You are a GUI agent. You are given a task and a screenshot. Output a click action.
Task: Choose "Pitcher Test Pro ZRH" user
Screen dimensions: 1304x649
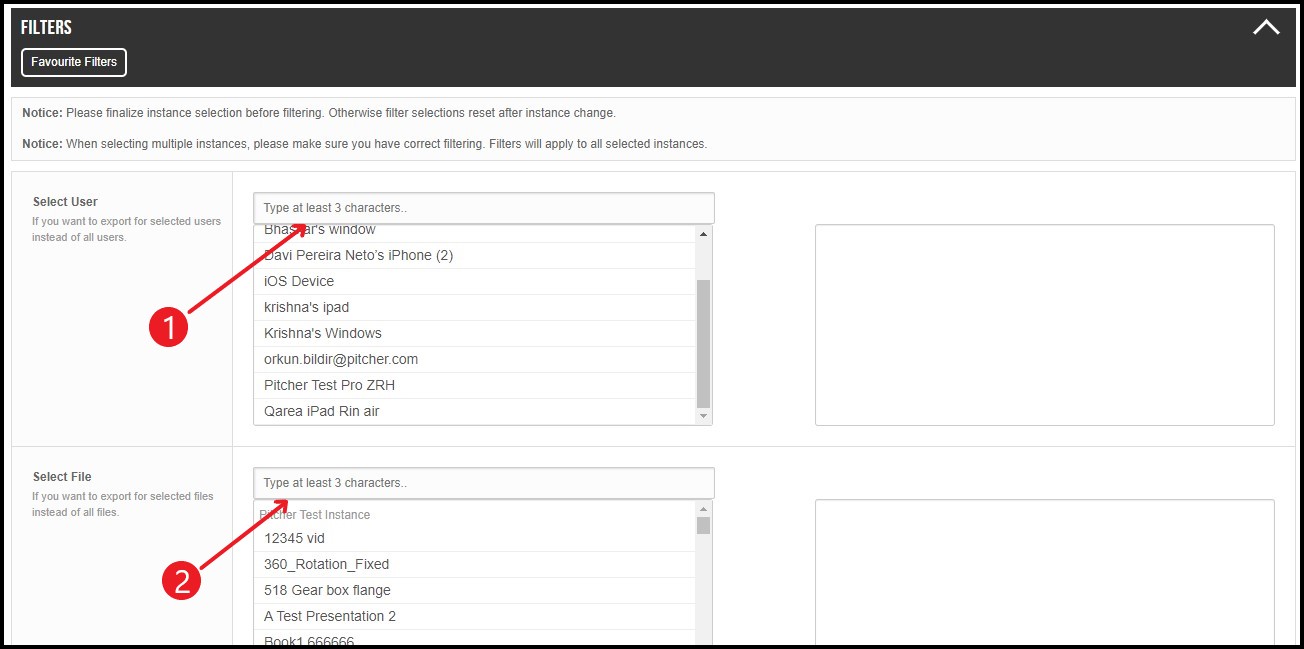coord(329,385)
